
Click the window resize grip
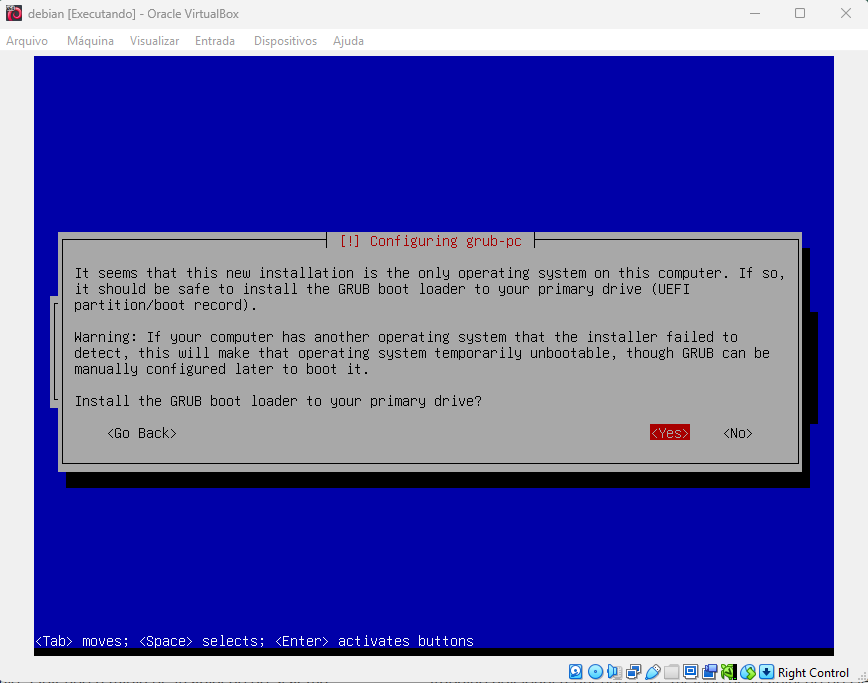coord(862,676)
